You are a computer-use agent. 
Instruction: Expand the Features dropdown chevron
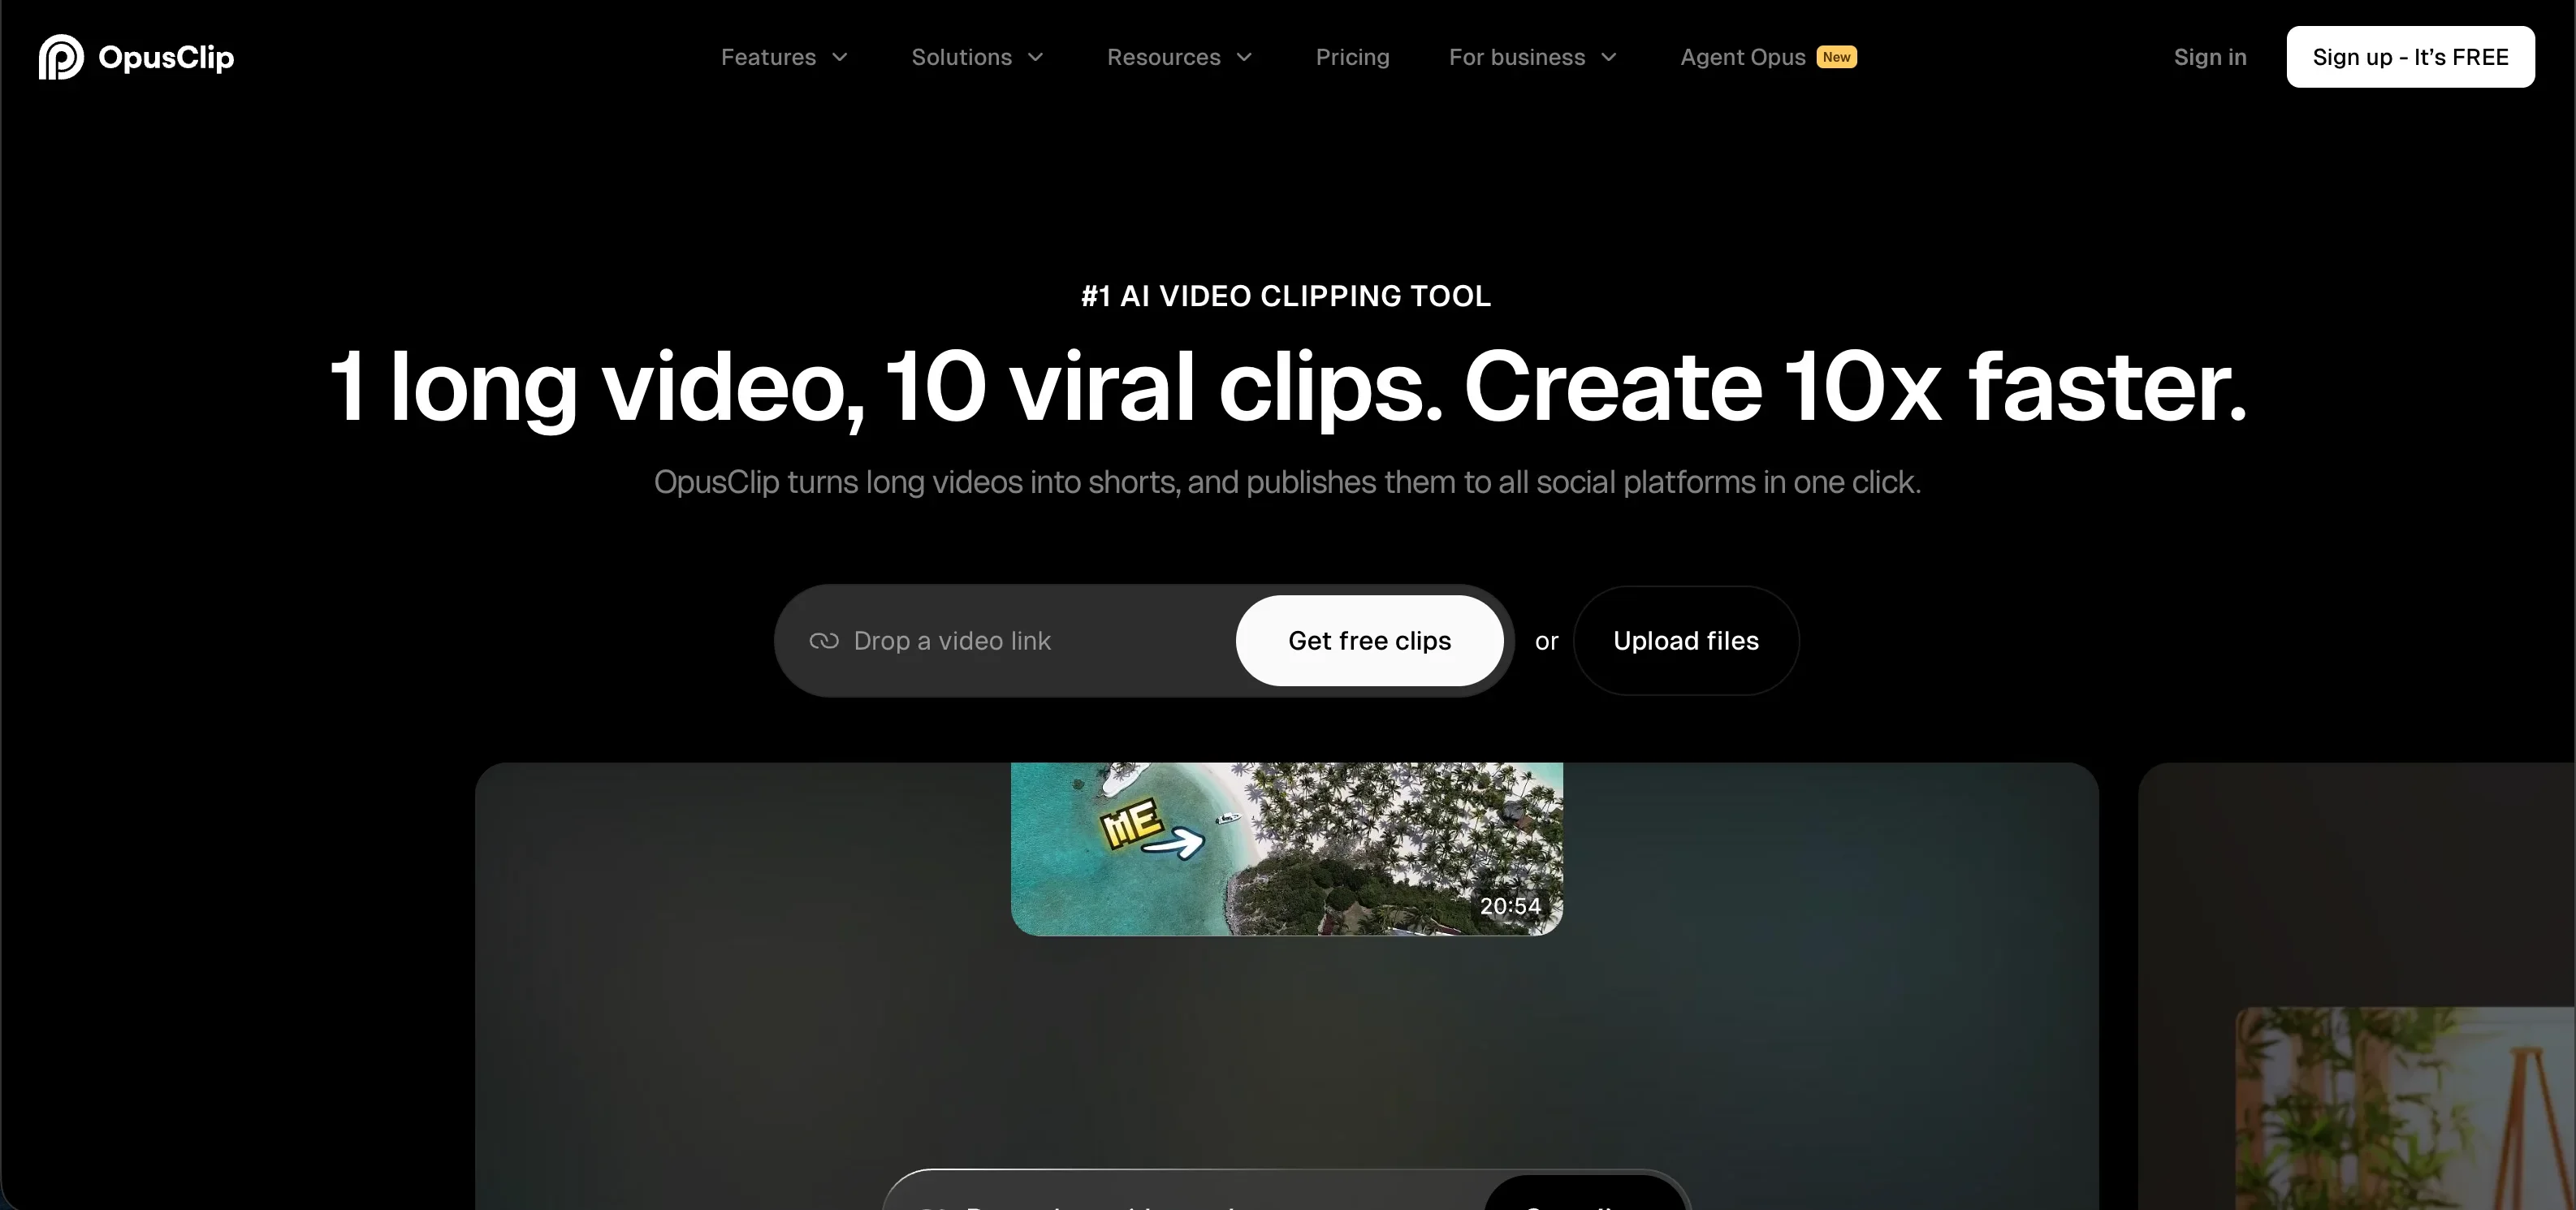coord(840,57)
